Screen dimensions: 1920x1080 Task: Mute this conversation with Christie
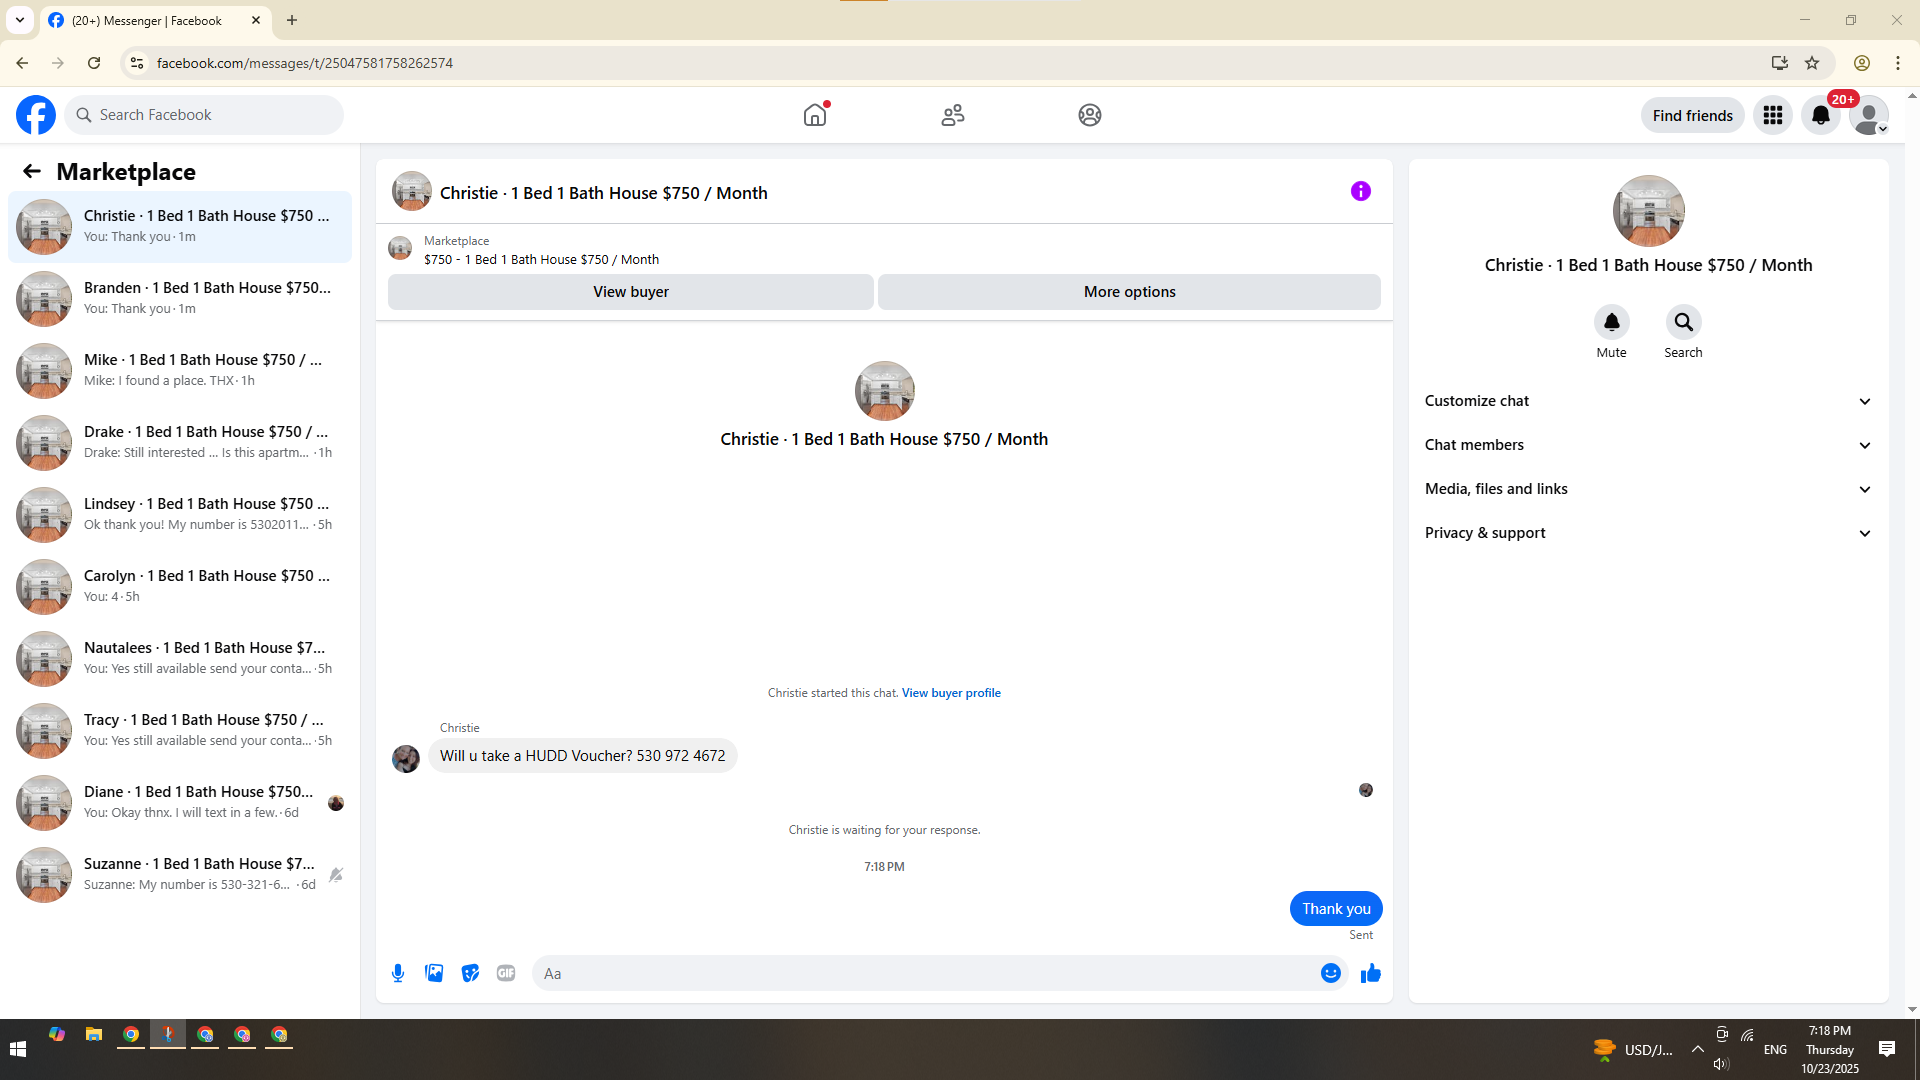point(1611,322)
